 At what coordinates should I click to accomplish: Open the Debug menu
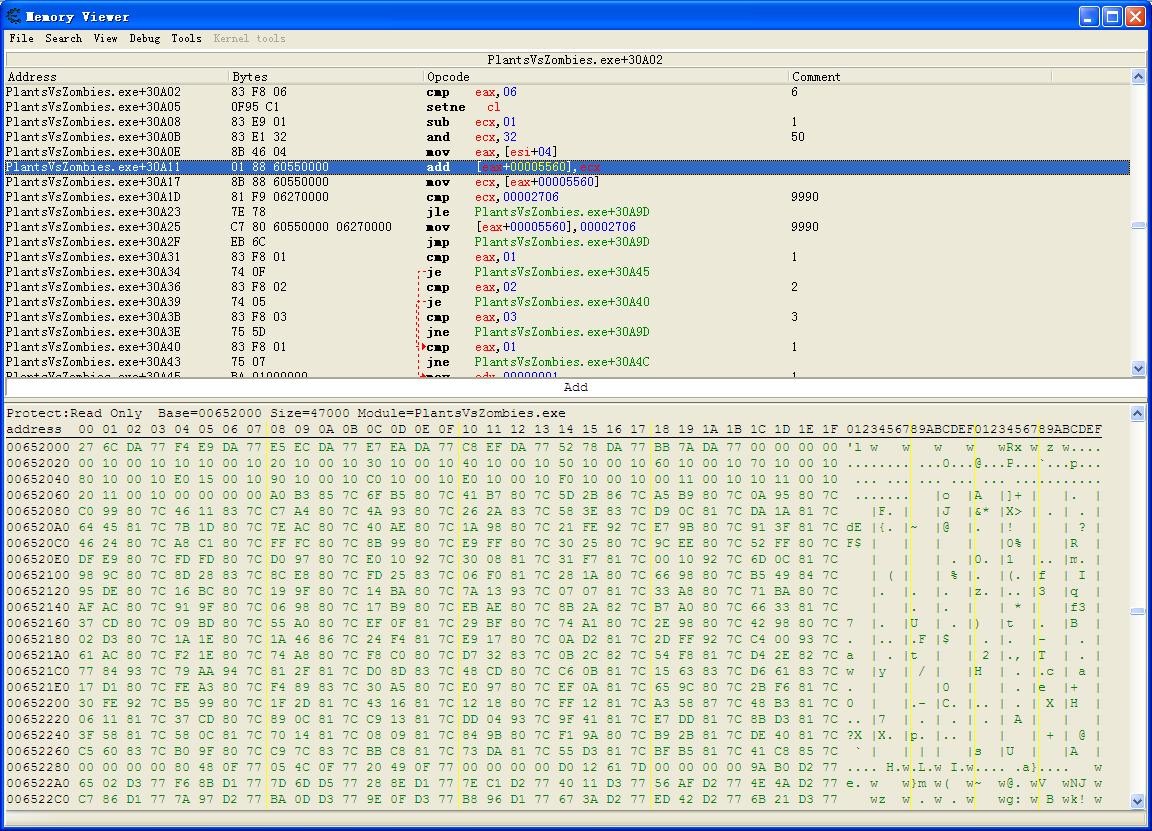pyautogui.click(x=145, y=38)
